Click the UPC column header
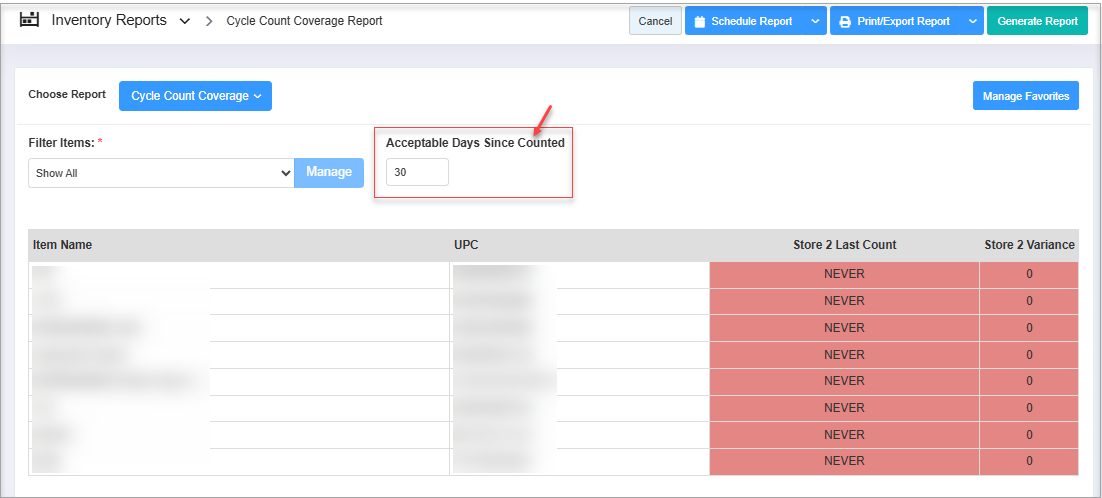 coord(466,245)
